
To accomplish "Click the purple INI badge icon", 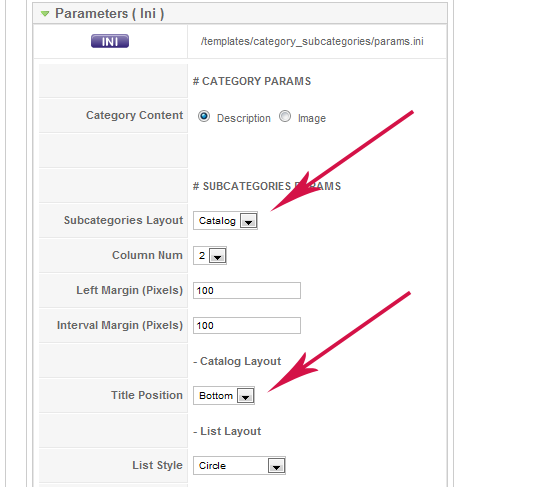I will pos(110,41).
